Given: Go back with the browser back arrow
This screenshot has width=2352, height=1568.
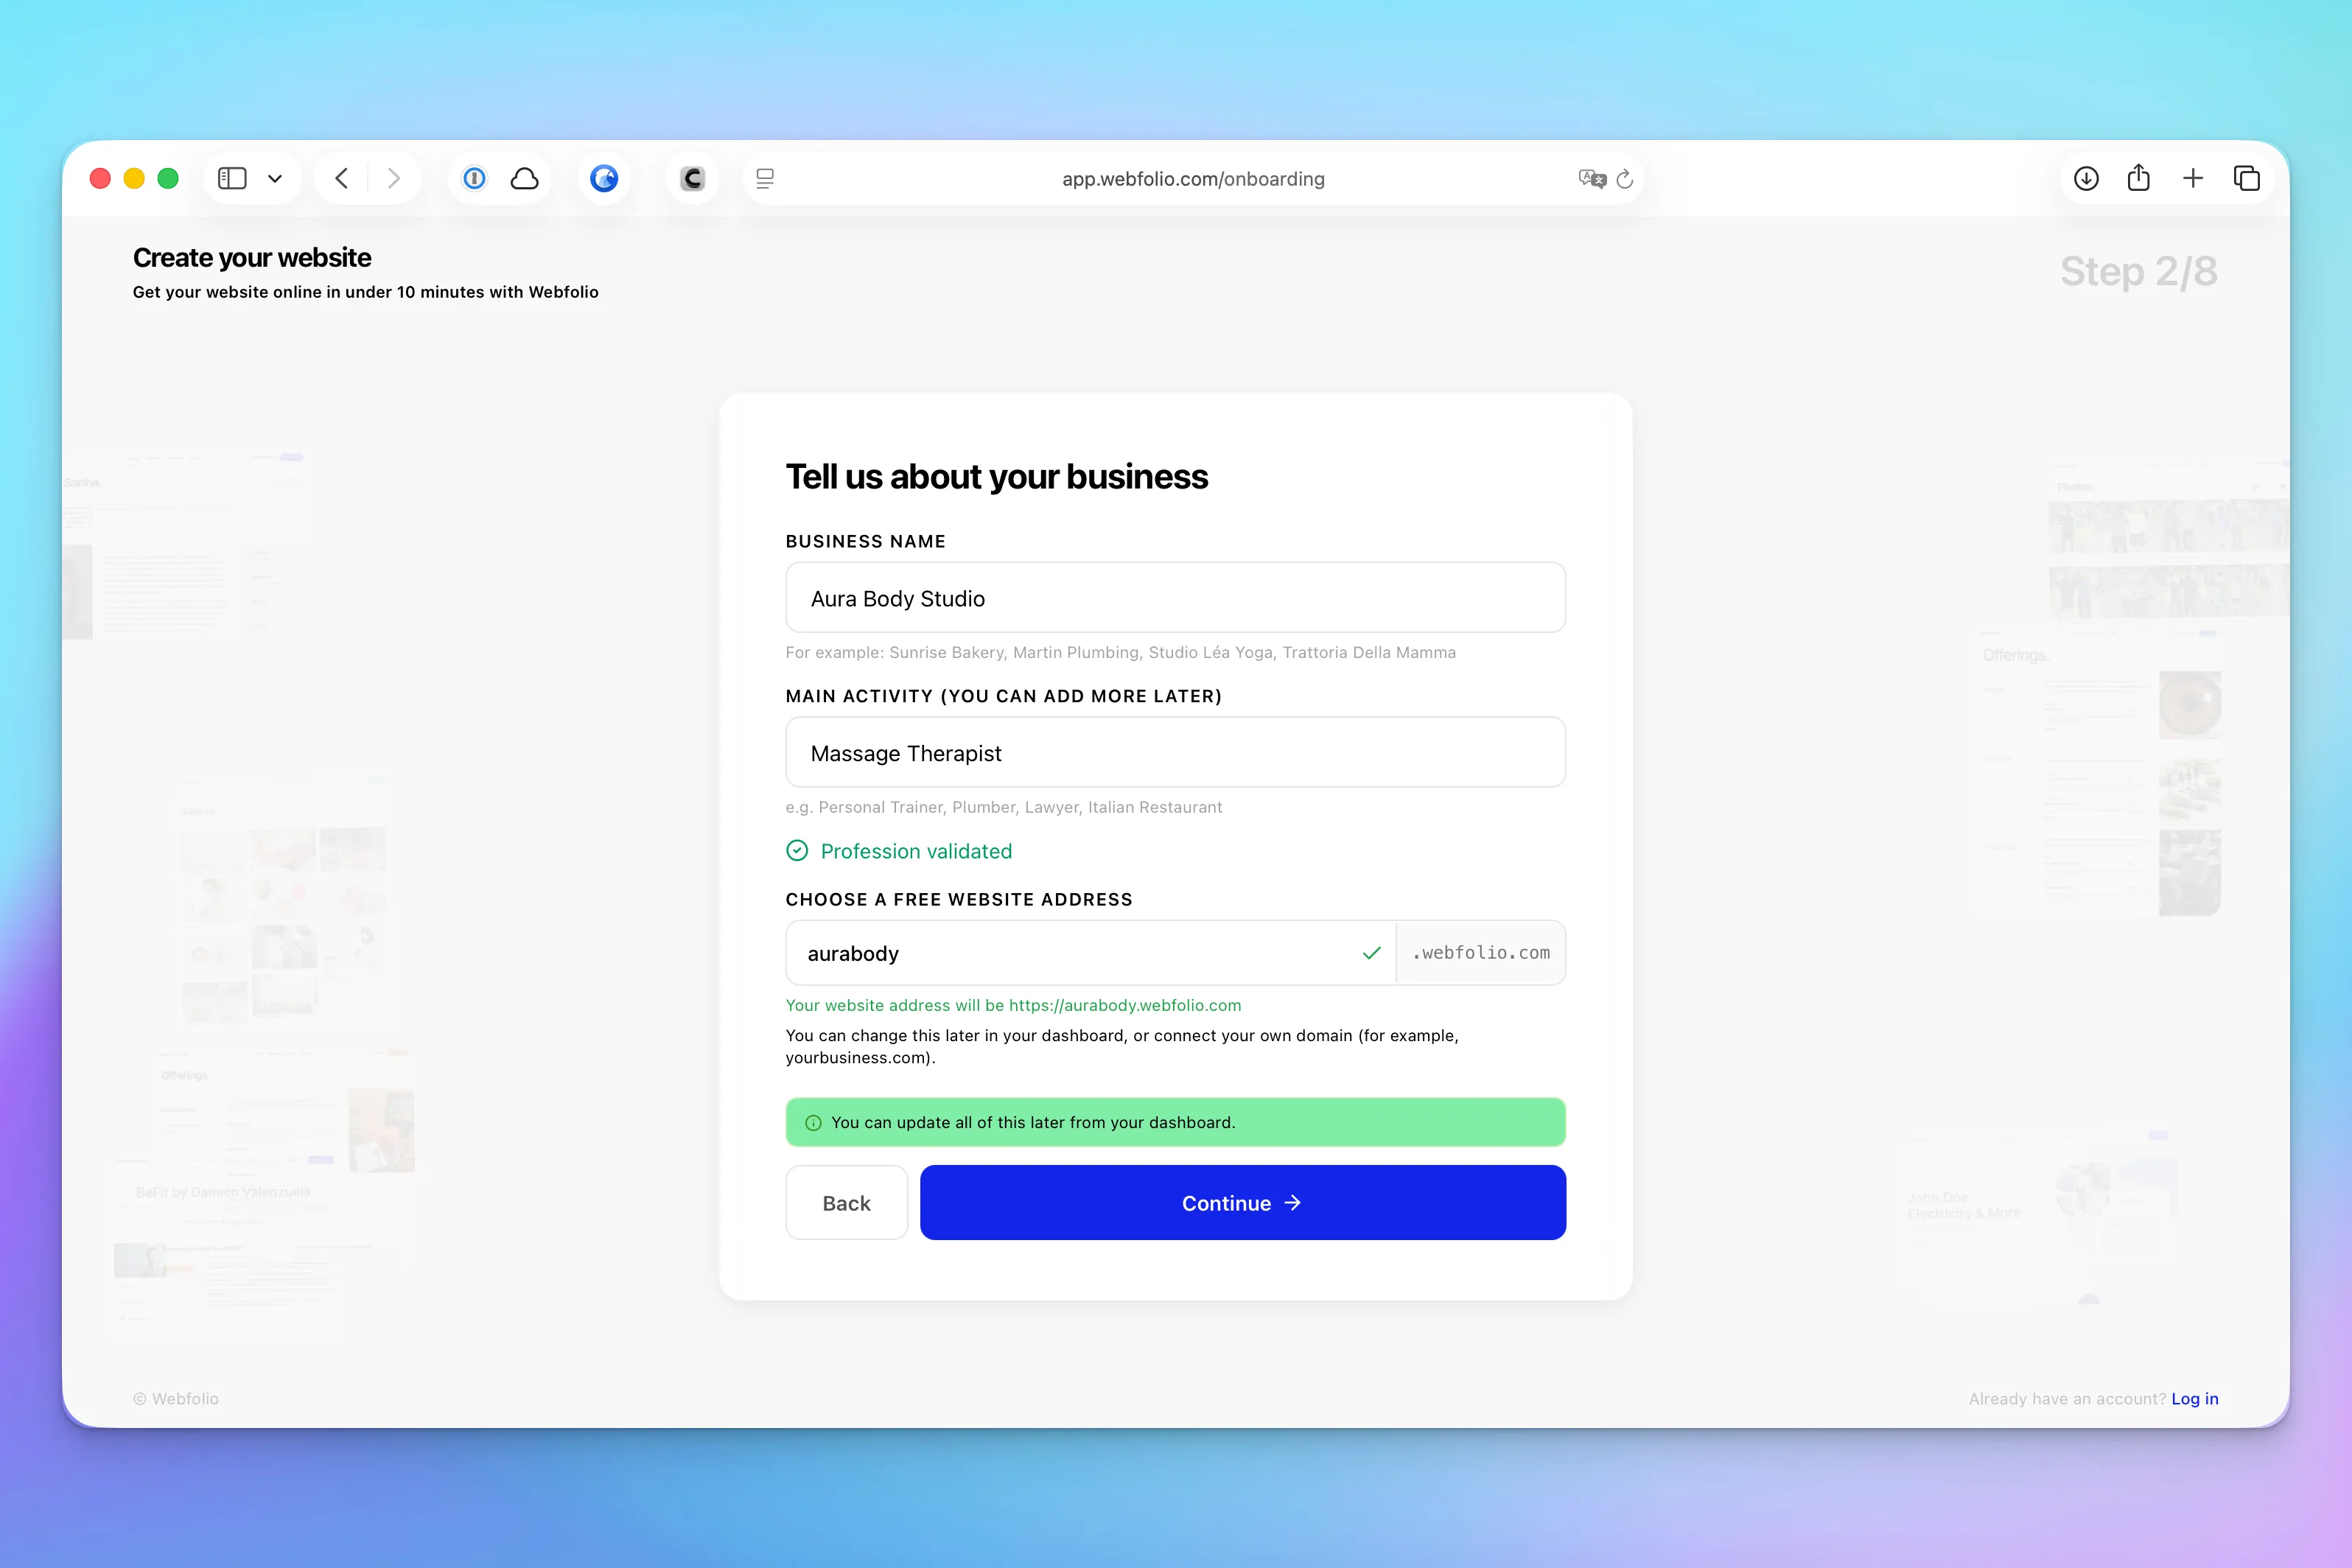Looking at the screenshot, I should point(342,178).
